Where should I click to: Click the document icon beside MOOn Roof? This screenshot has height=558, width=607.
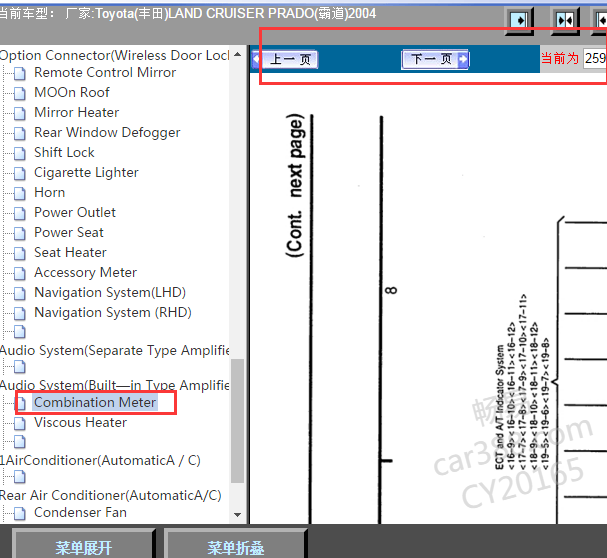coord(20,93)
